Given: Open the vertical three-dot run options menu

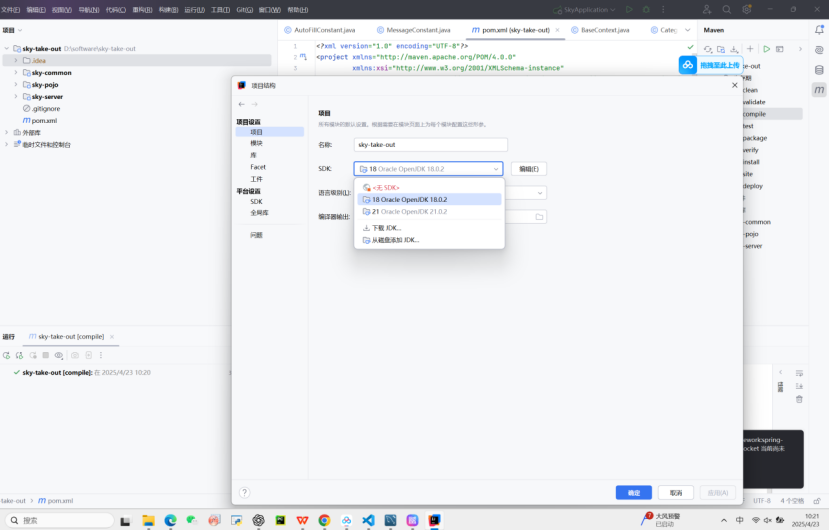Looking at the screenshot, I should pos(663,10).
